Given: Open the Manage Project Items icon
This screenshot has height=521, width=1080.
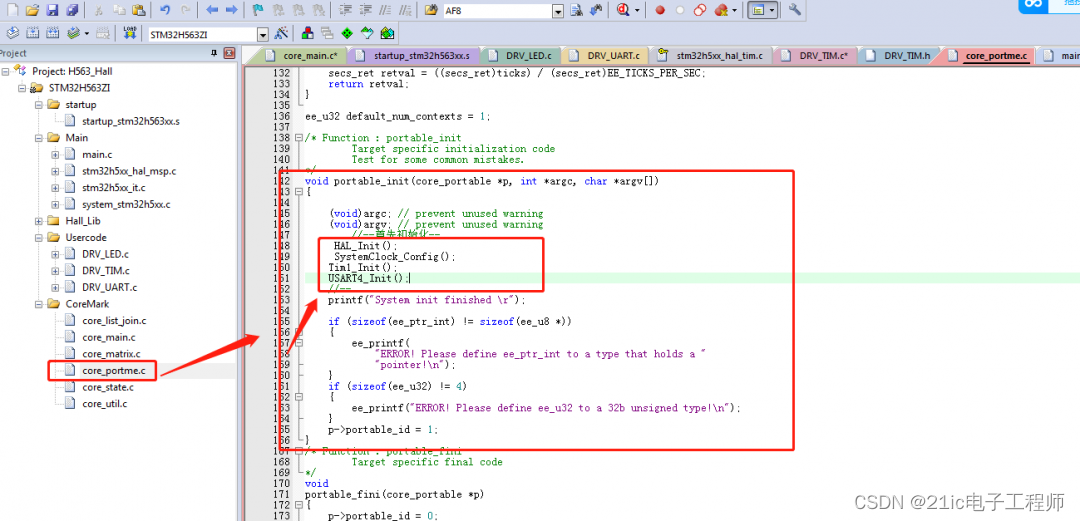Looking at the screenshot, I should [307, 33].
